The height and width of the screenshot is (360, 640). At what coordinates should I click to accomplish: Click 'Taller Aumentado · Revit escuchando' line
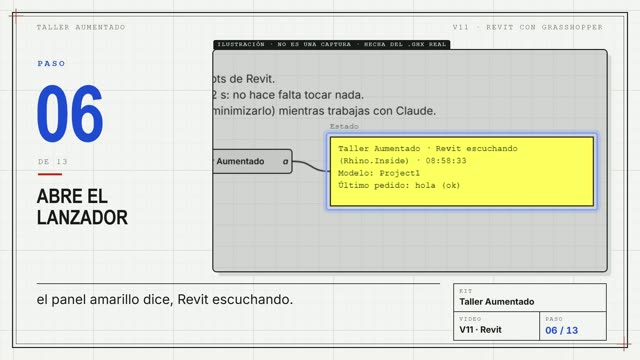(x=428, y=149)
